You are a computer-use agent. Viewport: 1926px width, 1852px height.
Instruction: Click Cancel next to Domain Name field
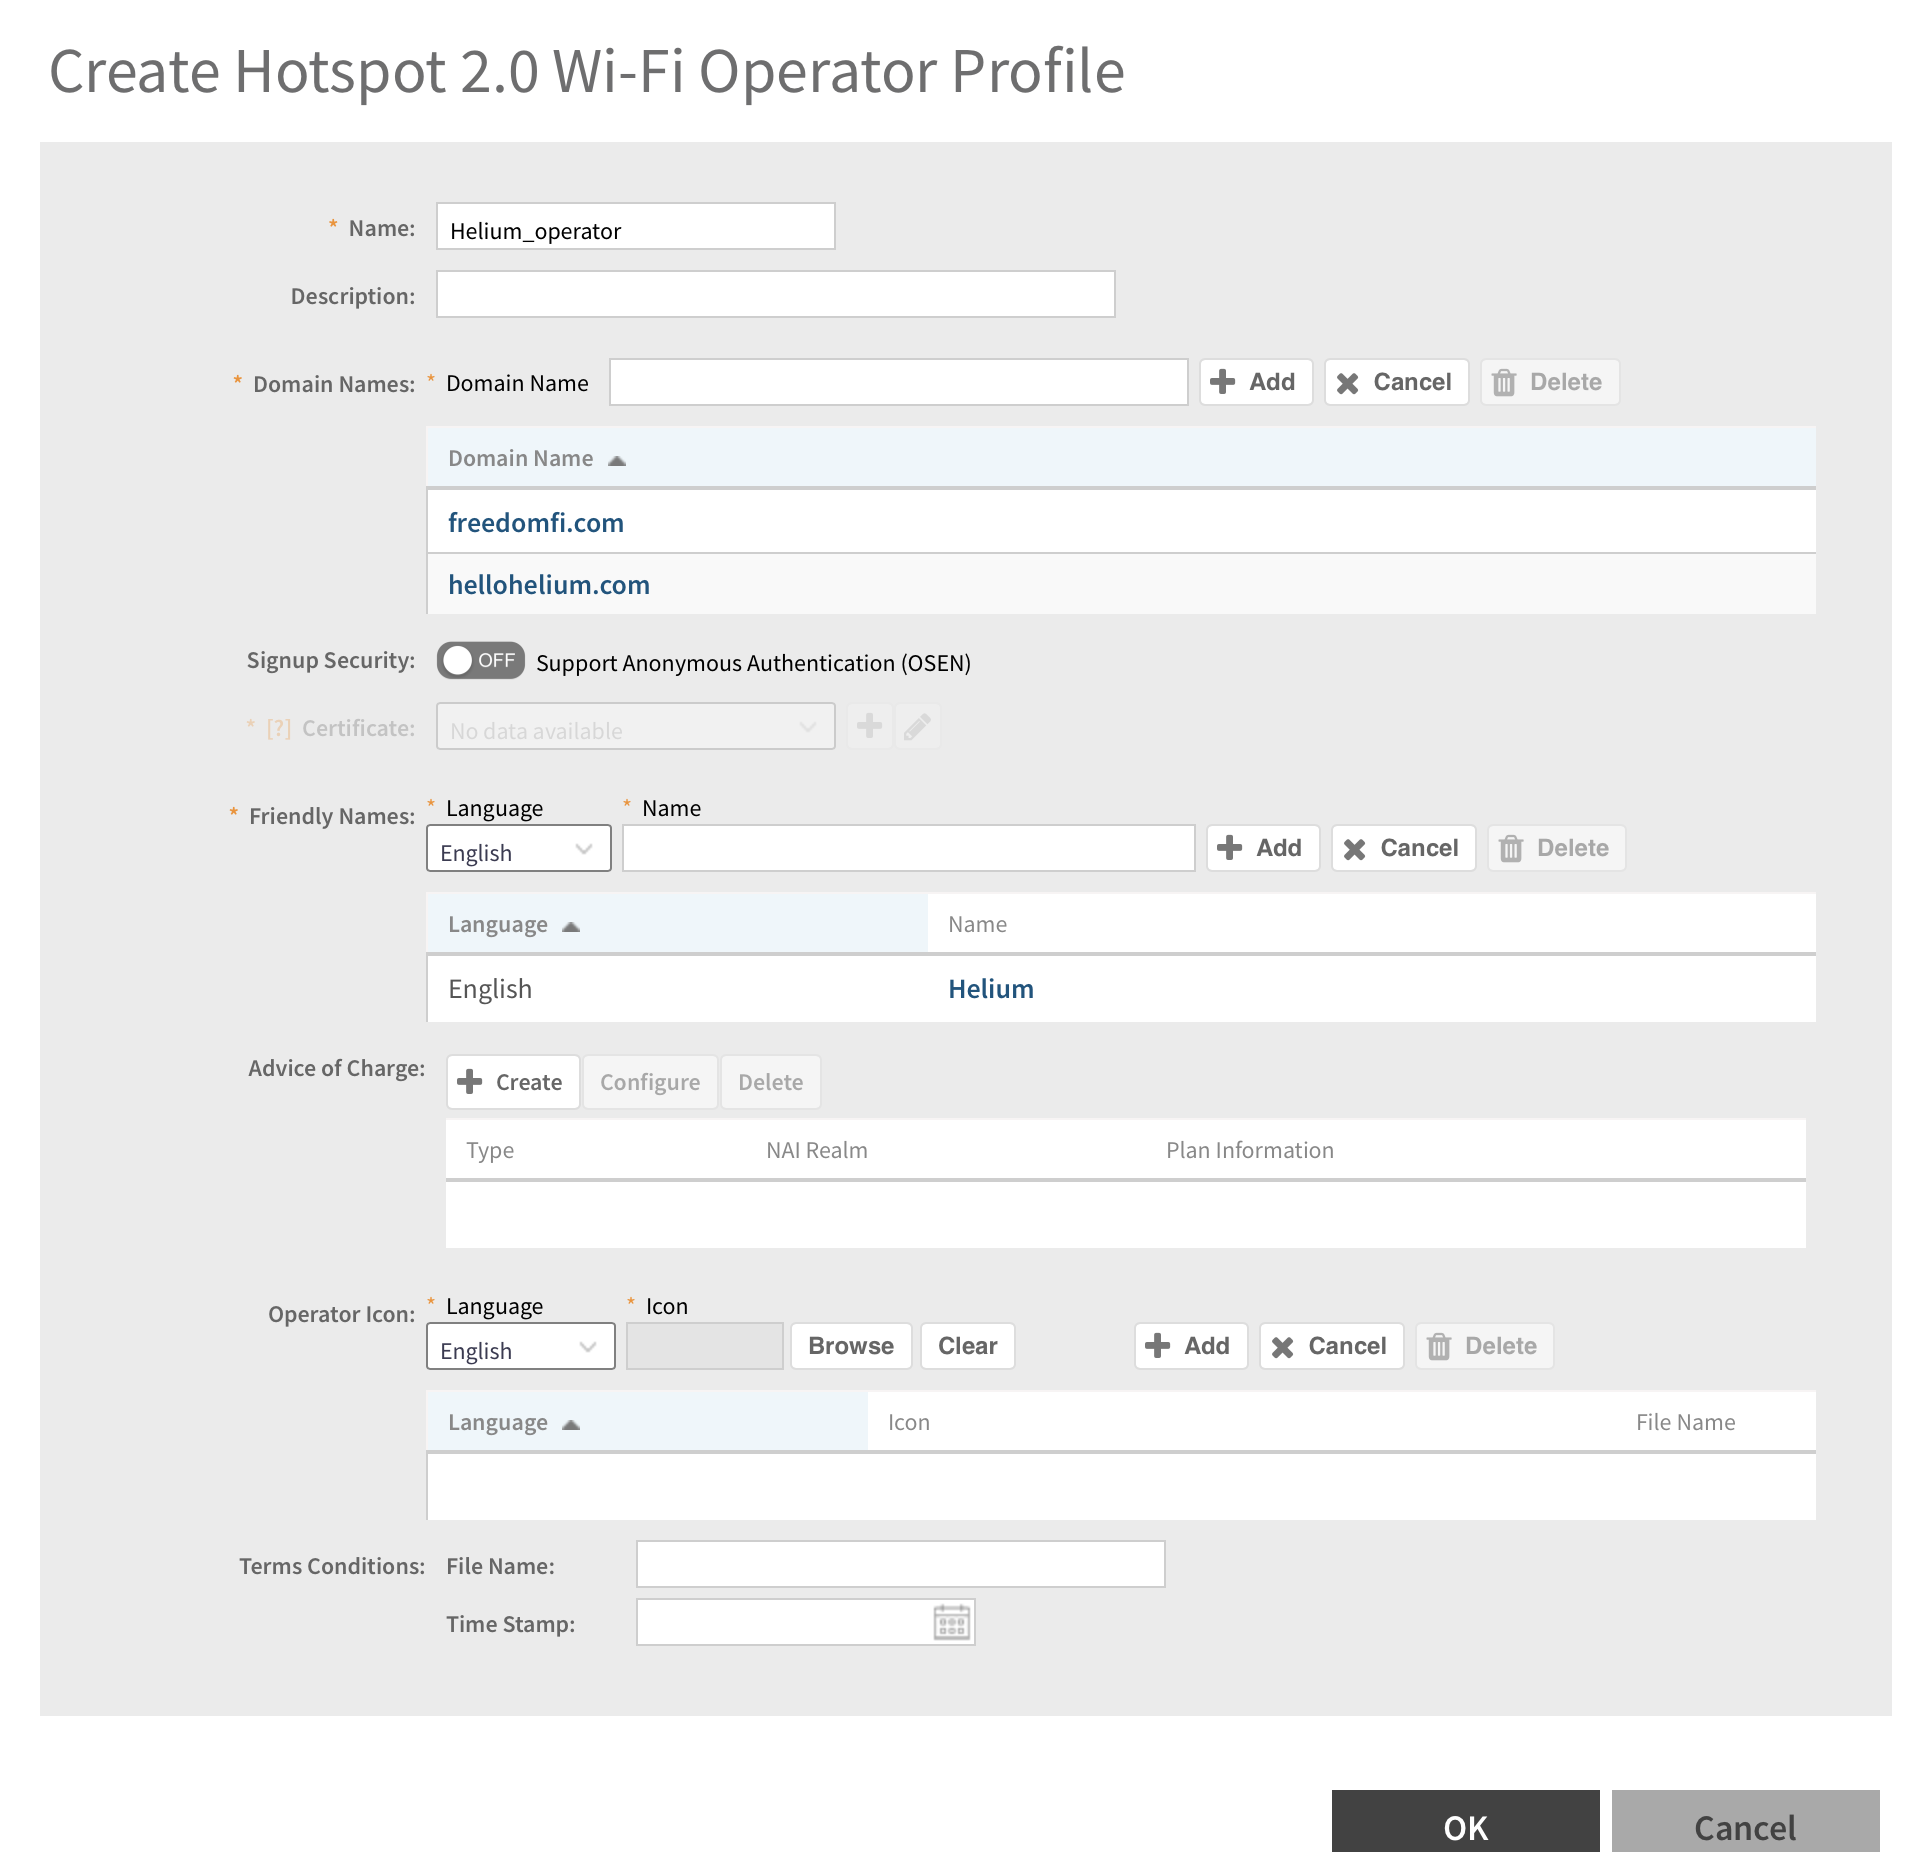[x=1395, y=382]
